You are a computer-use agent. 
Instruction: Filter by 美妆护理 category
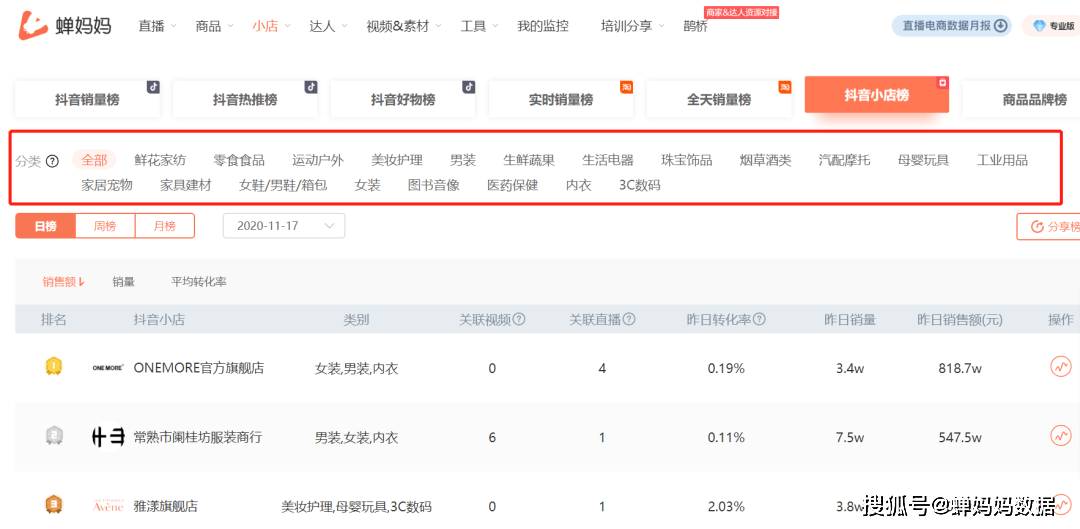(x=397, y=160)
